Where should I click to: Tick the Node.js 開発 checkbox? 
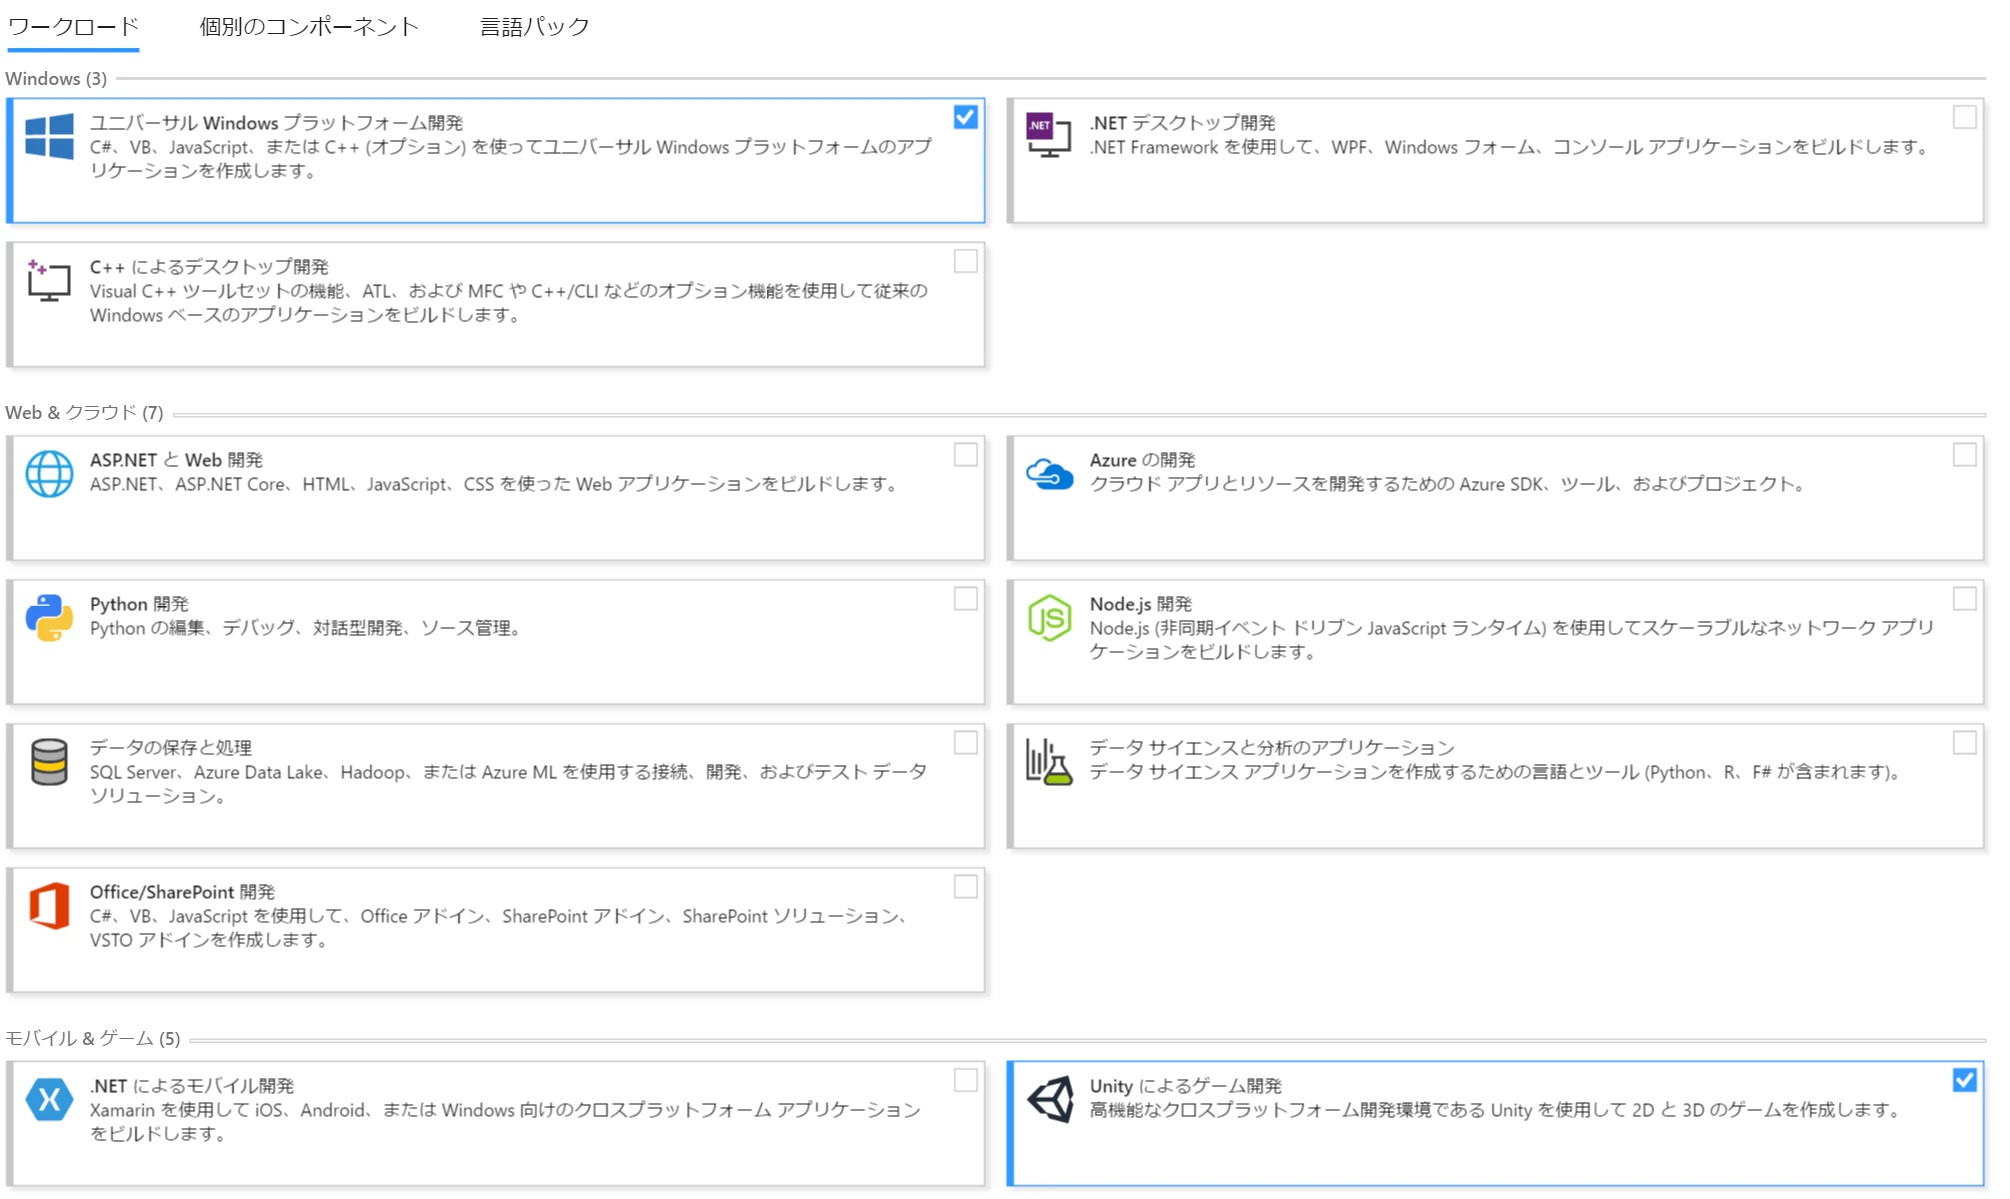click(x=1964, y=599)
